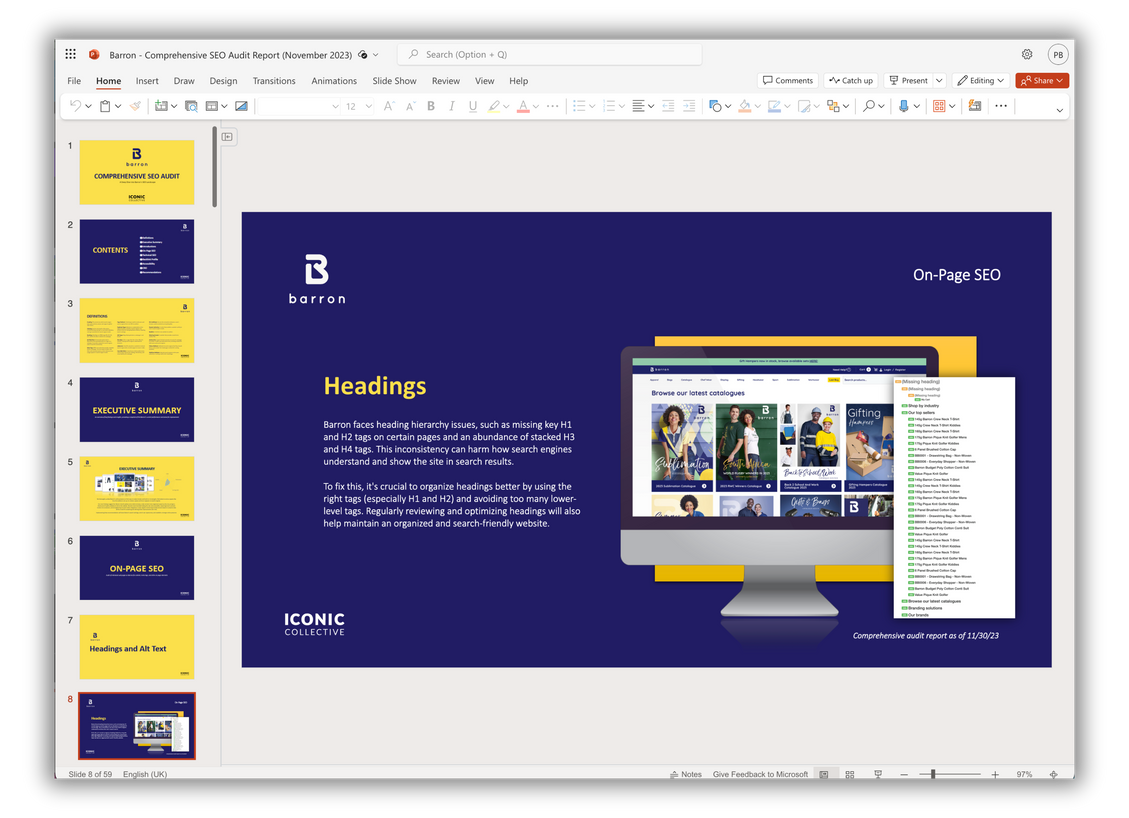
Task: Open the File menu
Action: click(74, 81)
